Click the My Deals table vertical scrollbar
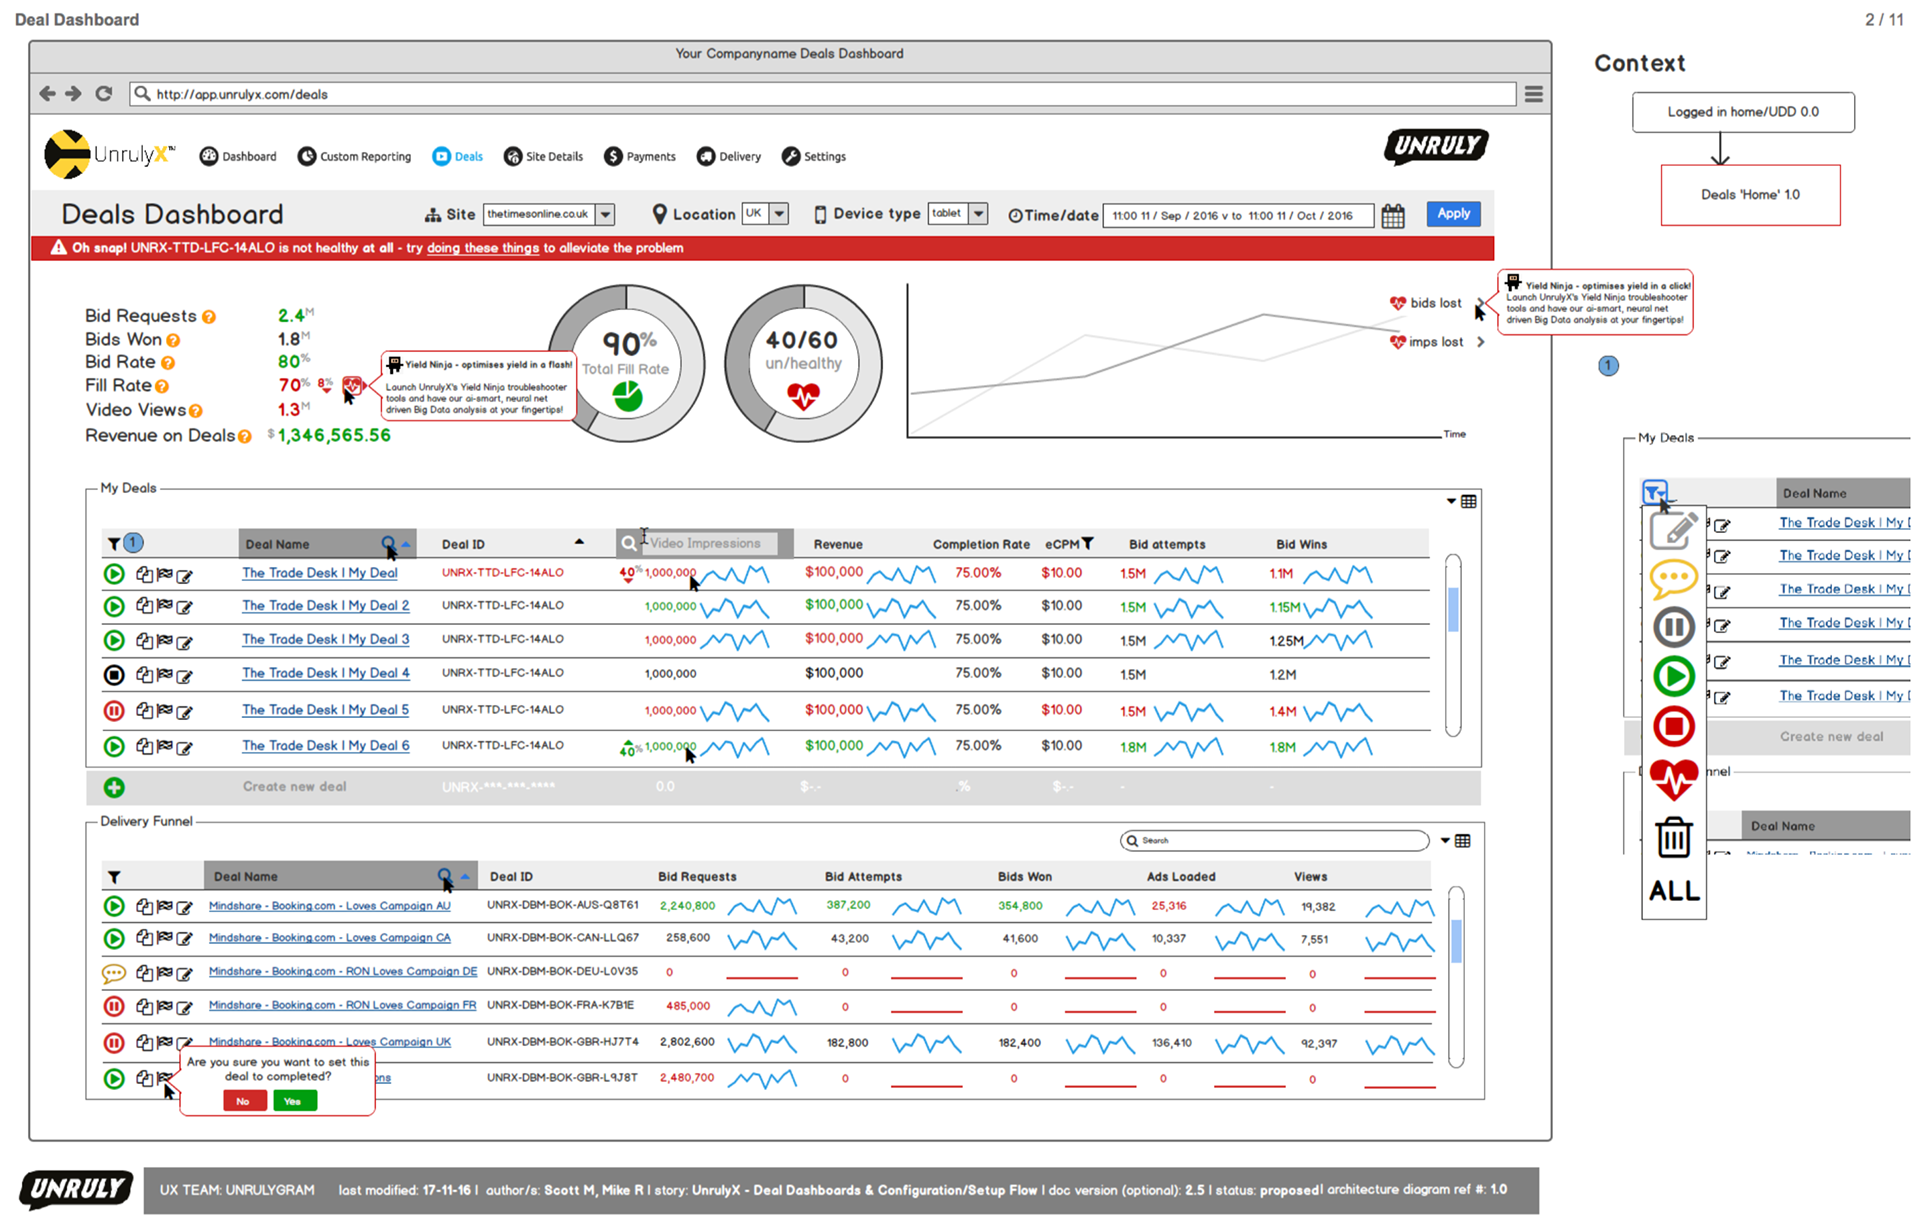The width and height of the screenshot is (1920, 1223). click(x=1453, y=610)
